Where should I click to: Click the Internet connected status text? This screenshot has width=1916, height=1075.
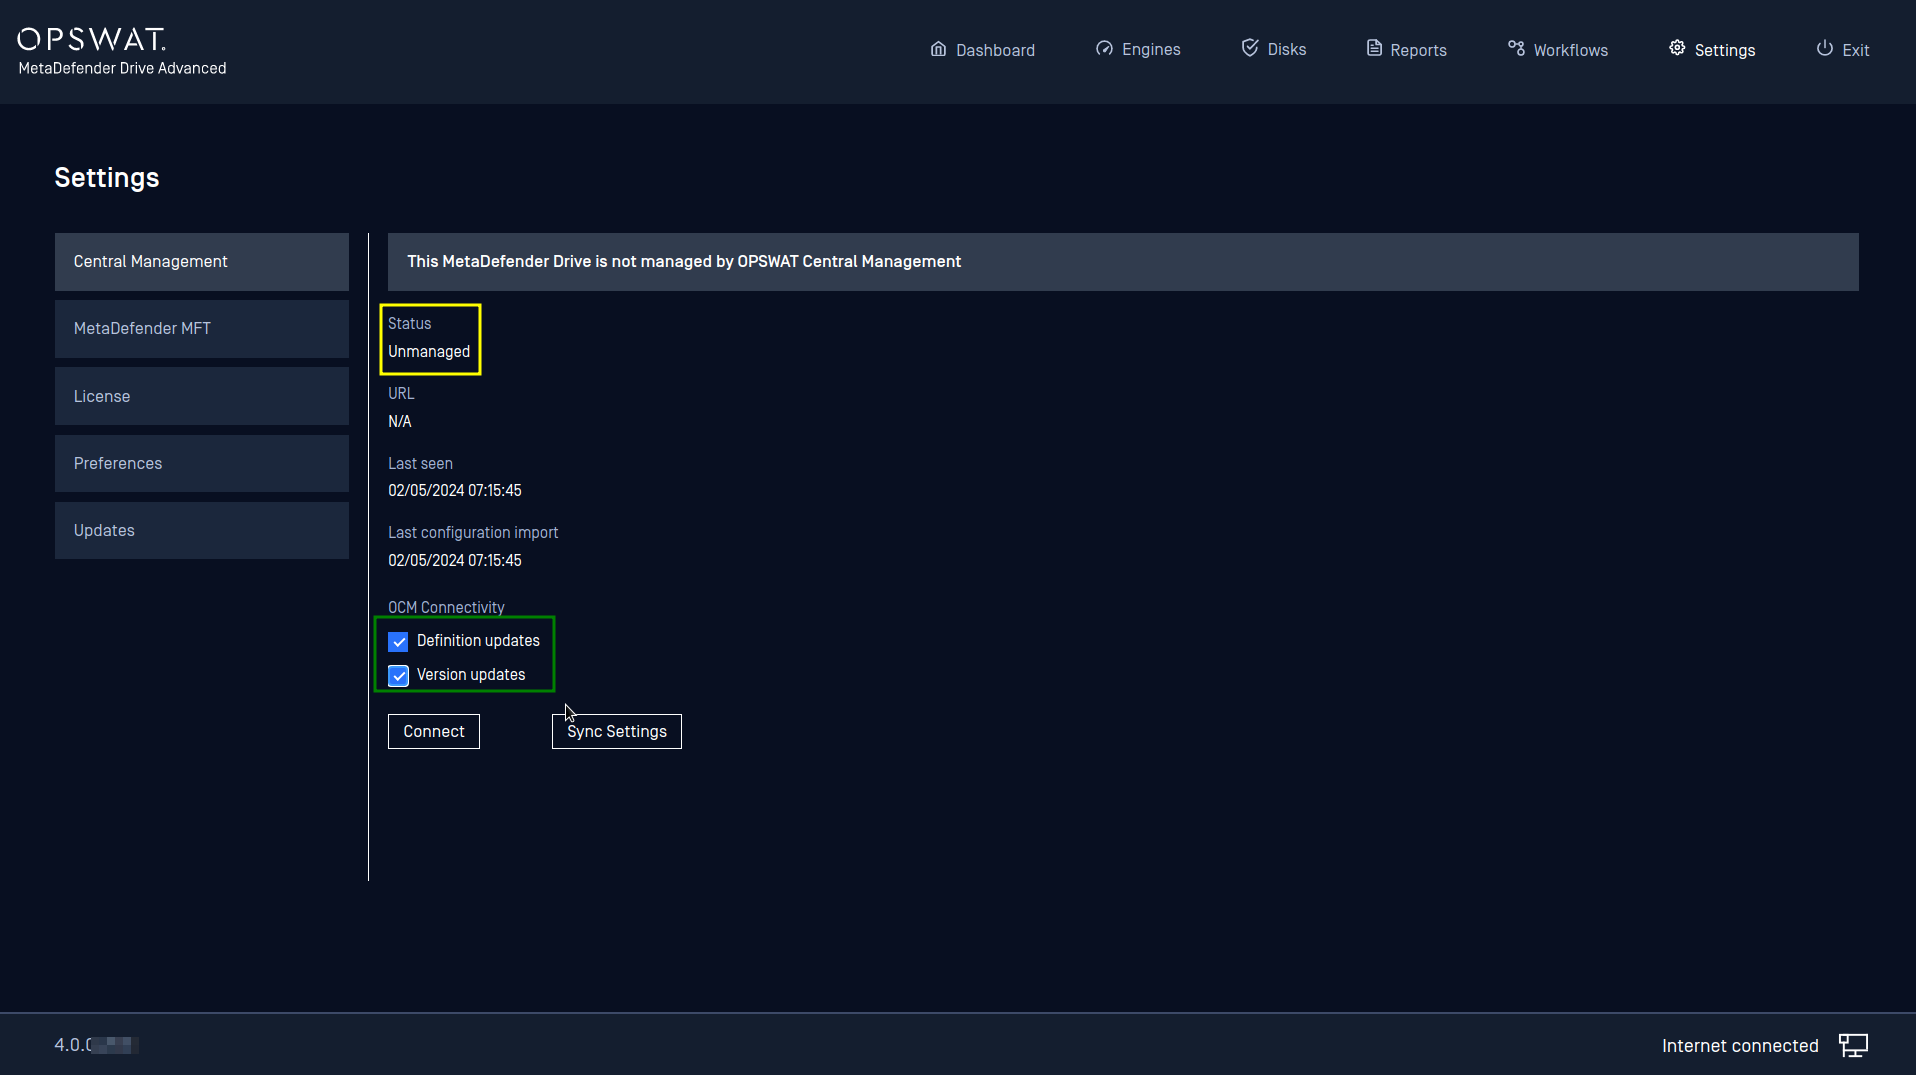coord(1740,1046)
